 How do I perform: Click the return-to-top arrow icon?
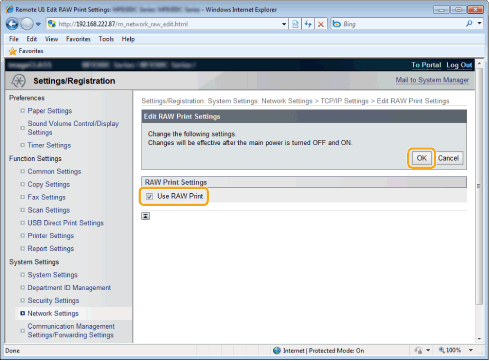coord(145,216)
